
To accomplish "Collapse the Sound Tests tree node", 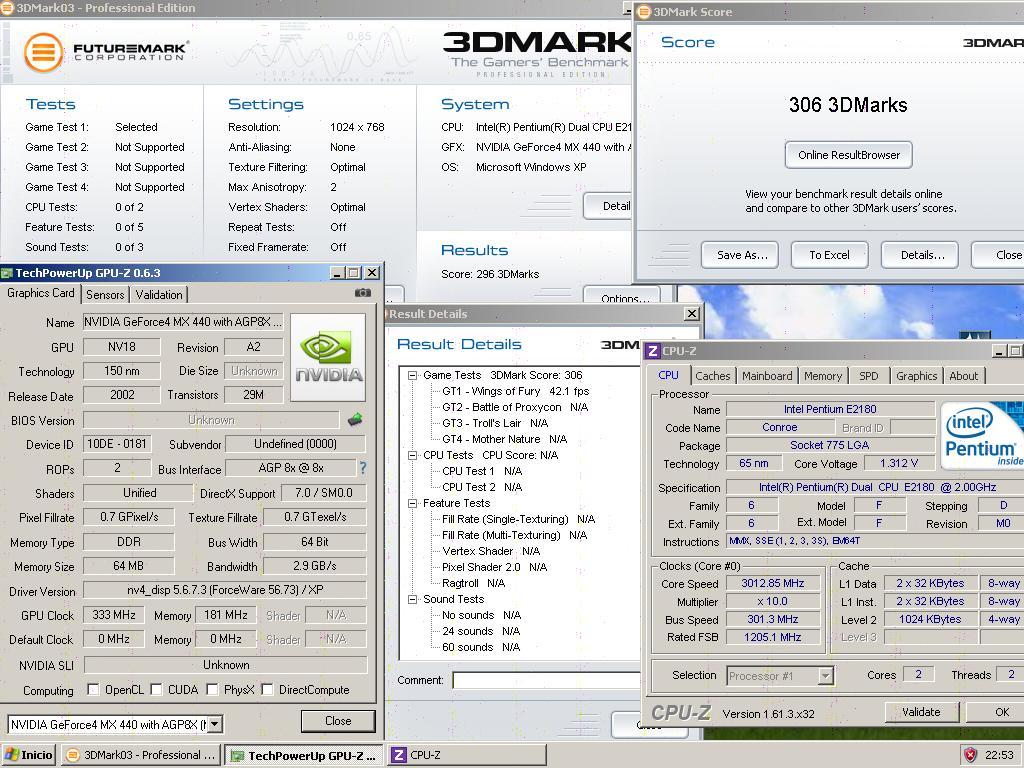I will pyautogui.click(x=412, y=600).
